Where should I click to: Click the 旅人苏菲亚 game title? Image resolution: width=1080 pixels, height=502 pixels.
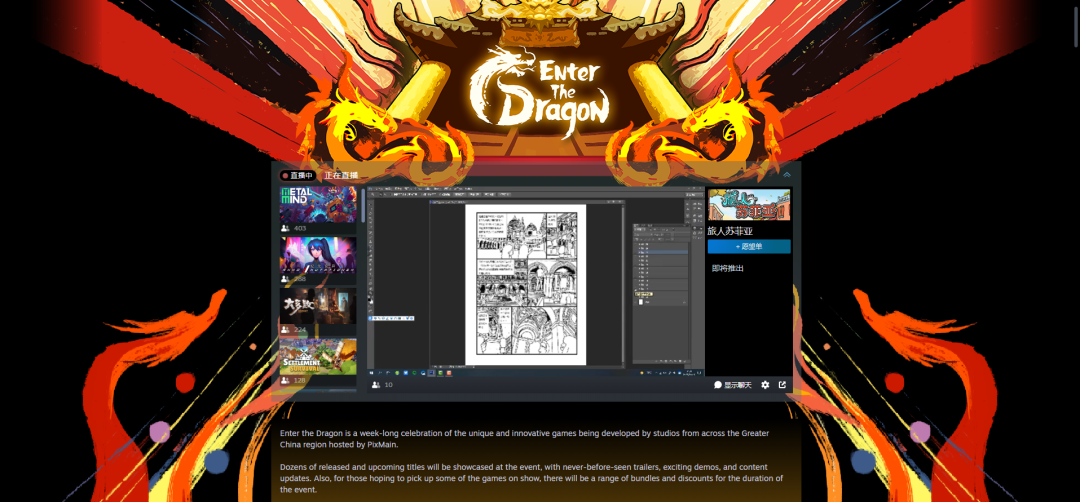point(730,231)
